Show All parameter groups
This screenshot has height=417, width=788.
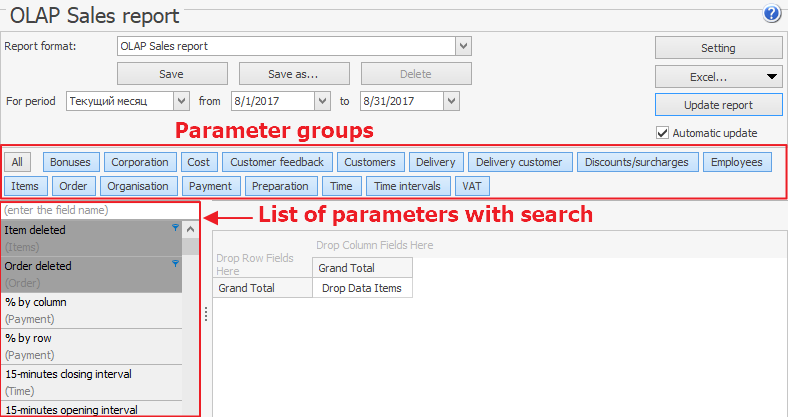coord(18,162)
